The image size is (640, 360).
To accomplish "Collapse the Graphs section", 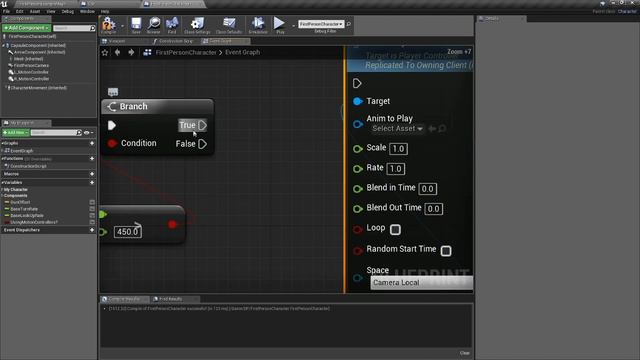I will point(2,143).
